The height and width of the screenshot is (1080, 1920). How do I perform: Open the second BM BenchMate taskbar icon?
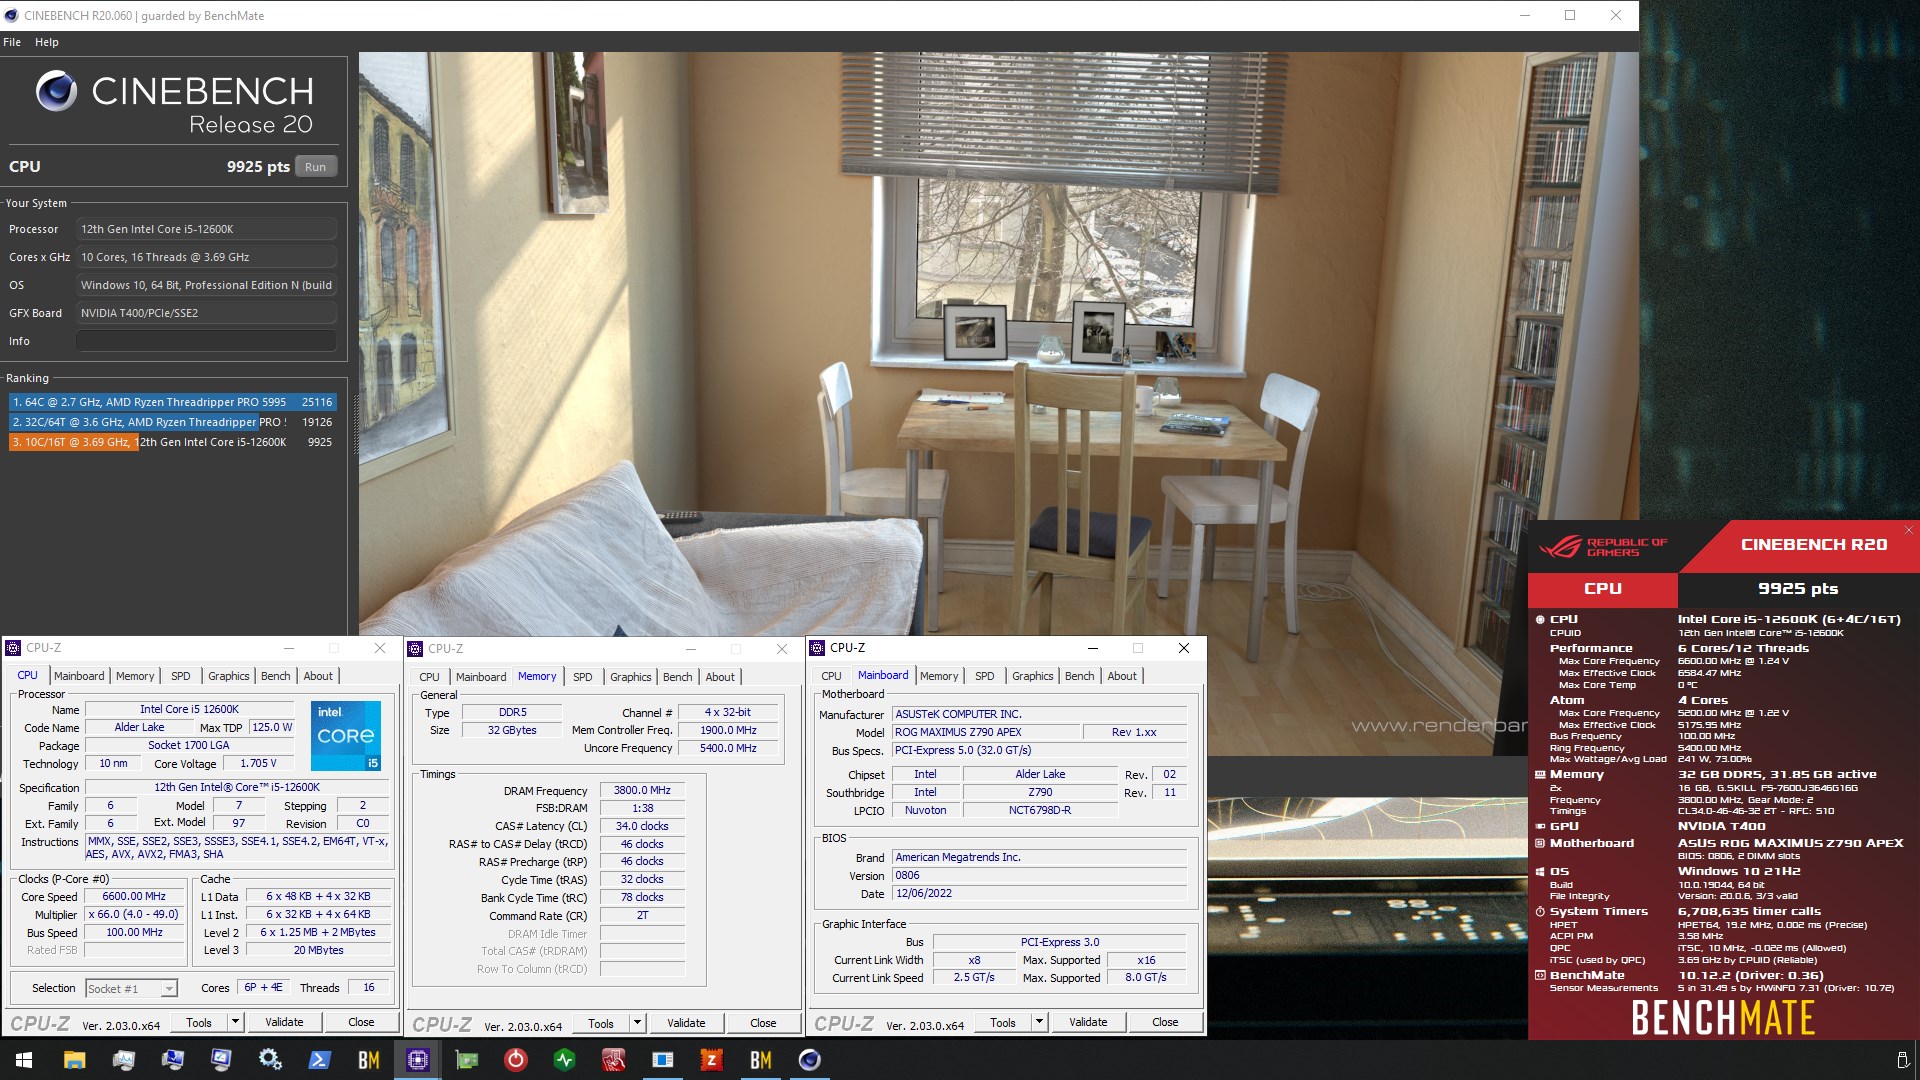pyautogui.click(x=761, y=1060)
